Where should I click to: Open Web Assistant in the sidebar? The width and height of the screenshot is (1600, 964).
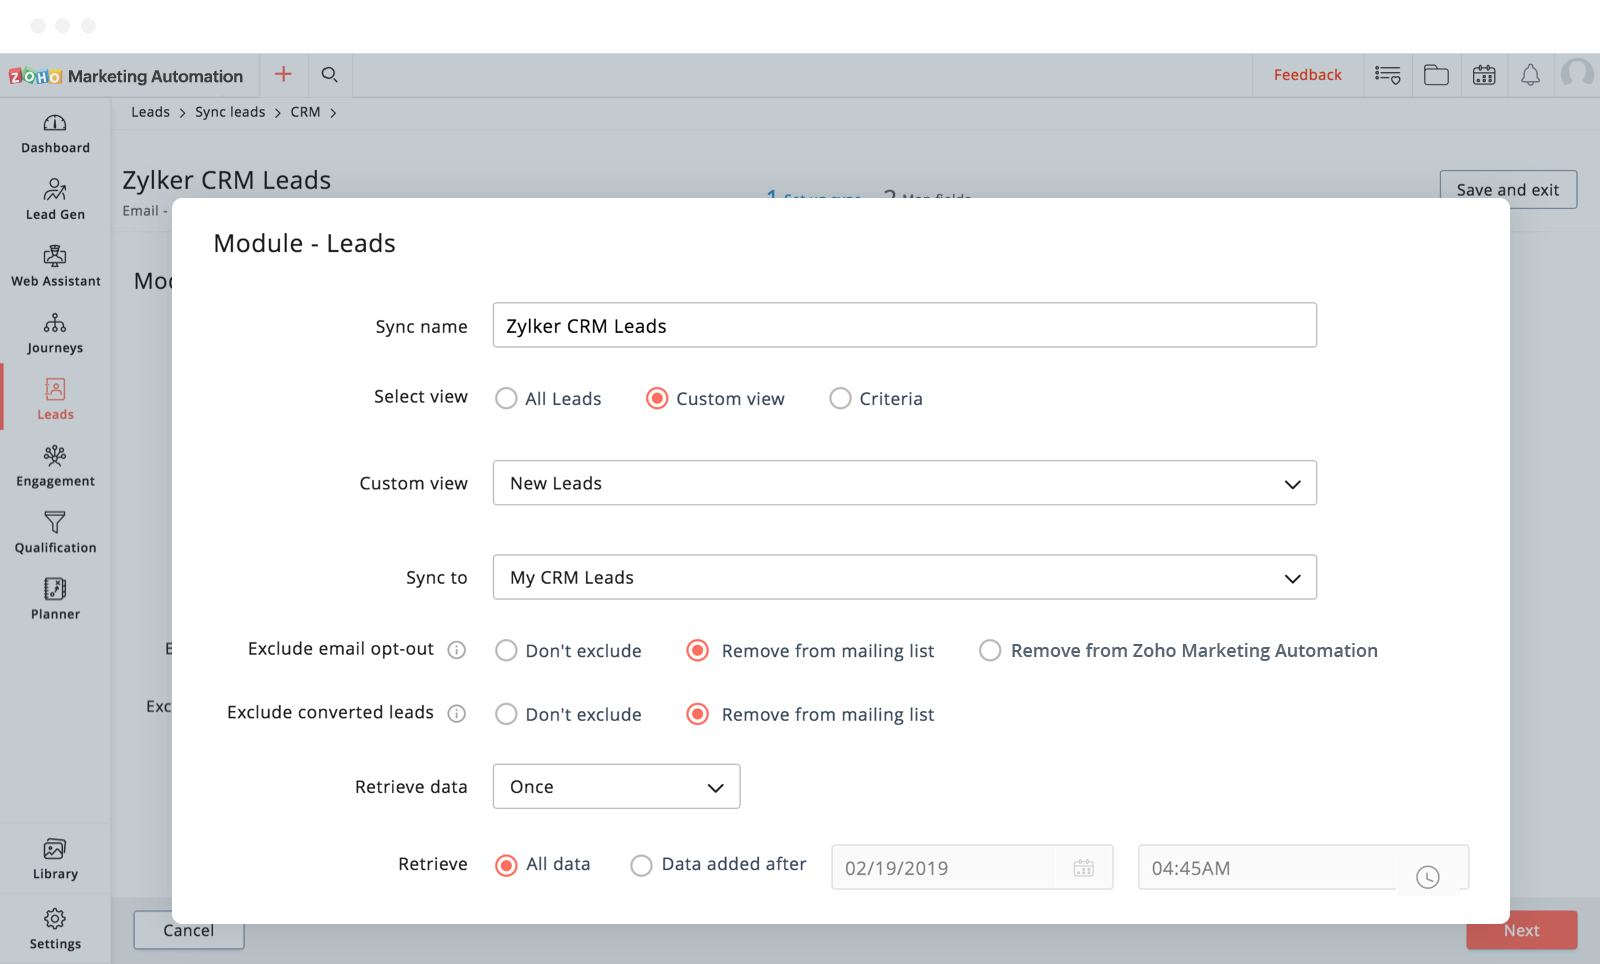coord(55,267)
